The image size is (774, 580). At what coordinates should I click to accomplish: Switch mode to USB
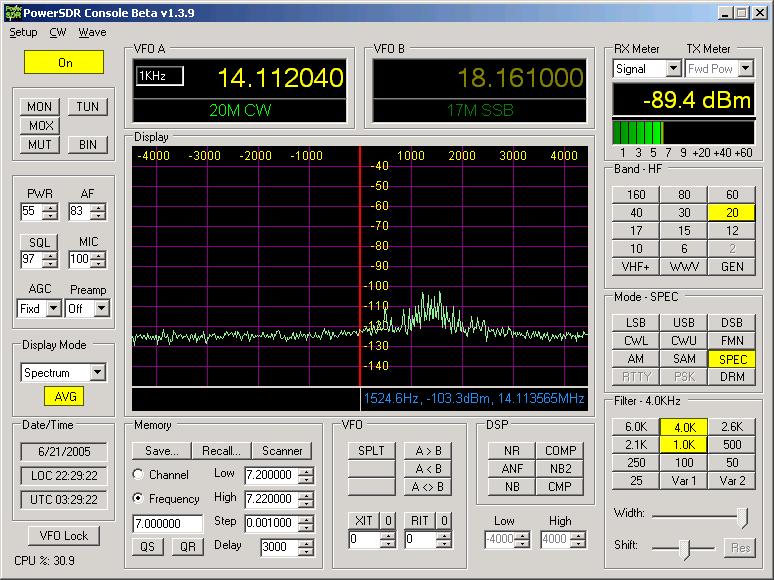click(x=684, y=323)
